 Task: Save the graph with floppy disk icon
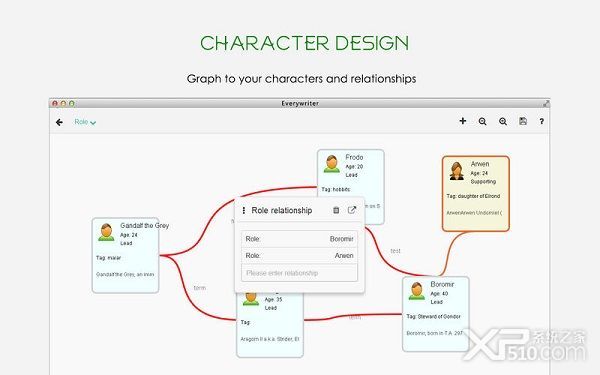pyautogui.click(x=523, y=121)
